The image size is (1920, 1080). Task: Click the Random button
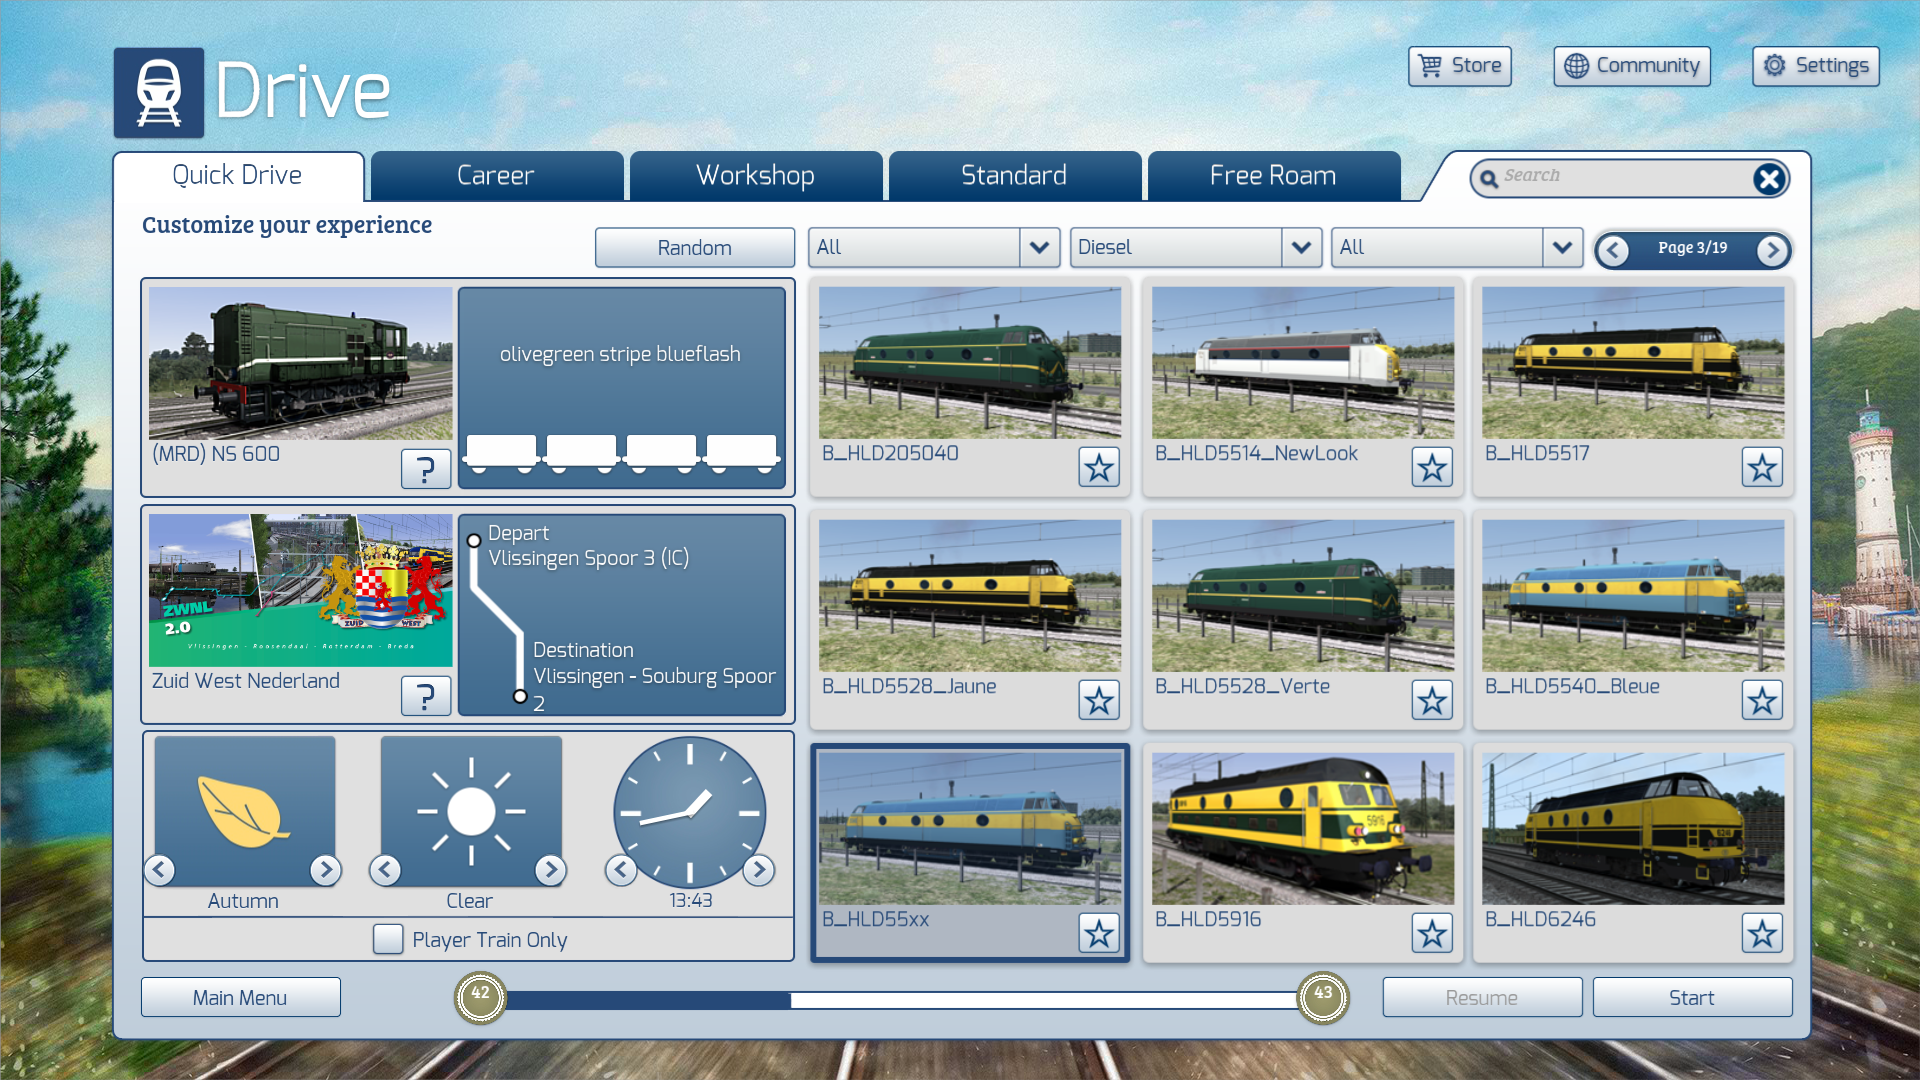coord(694,248)
